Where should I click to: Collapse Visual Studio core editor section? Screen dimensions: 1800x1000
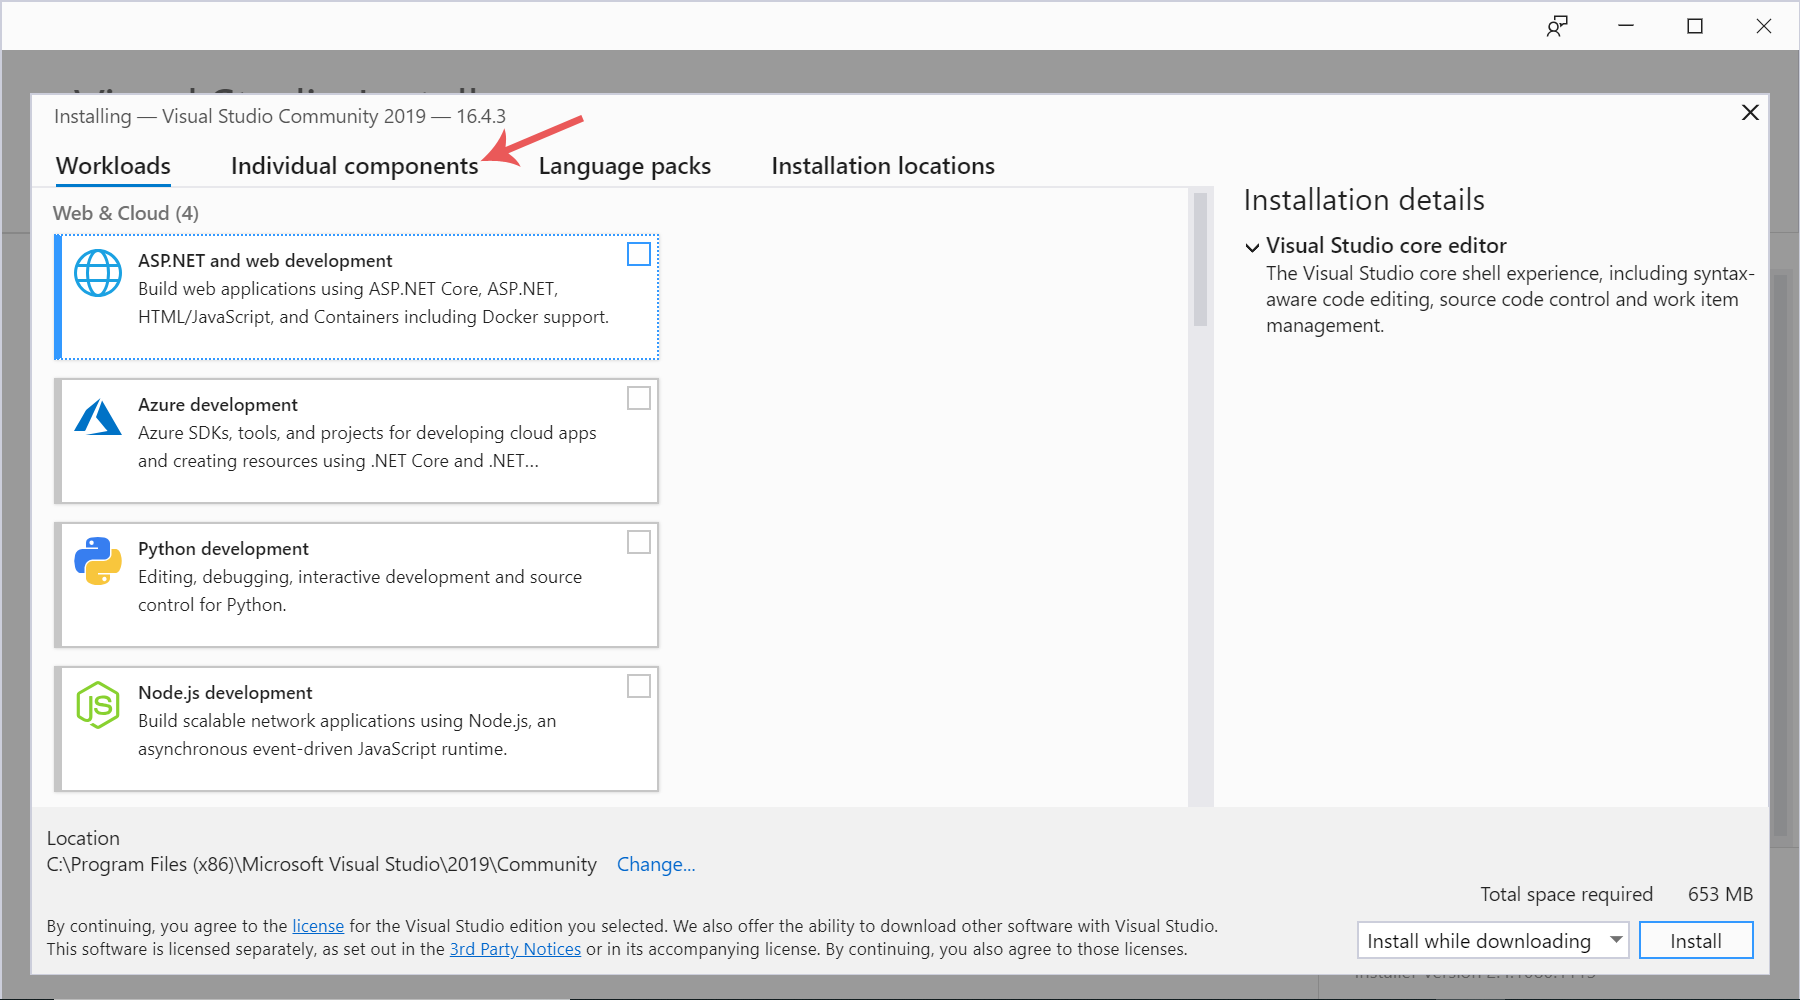tap(1252, 247)
